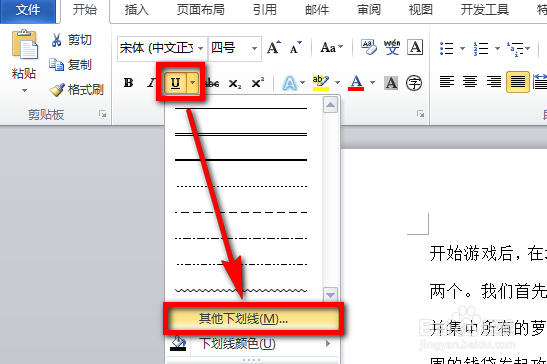Toggle Superscript formatting

coord(257,83)
